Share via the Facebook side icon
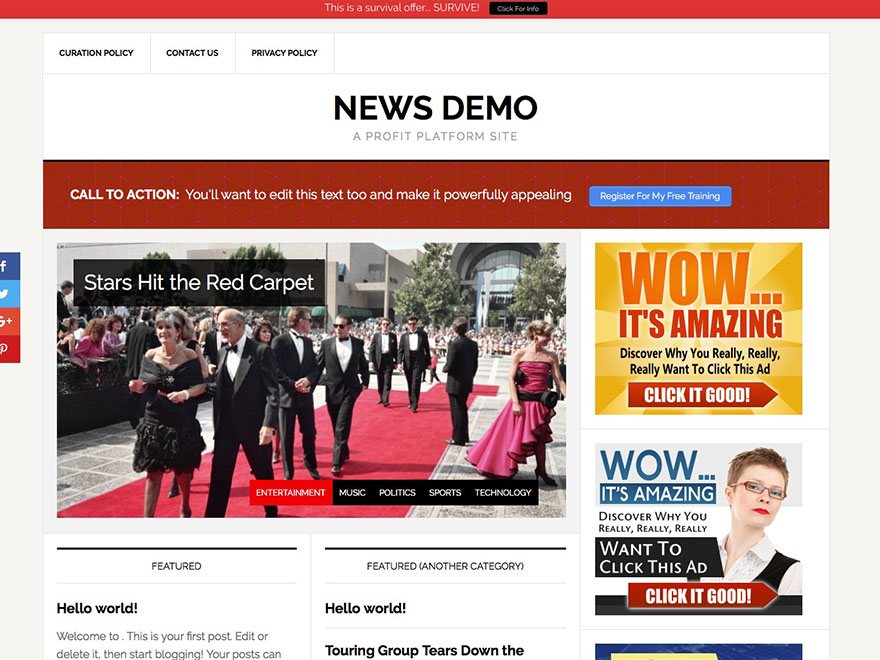This screenshot has width=880, height=660. point(10,266)
